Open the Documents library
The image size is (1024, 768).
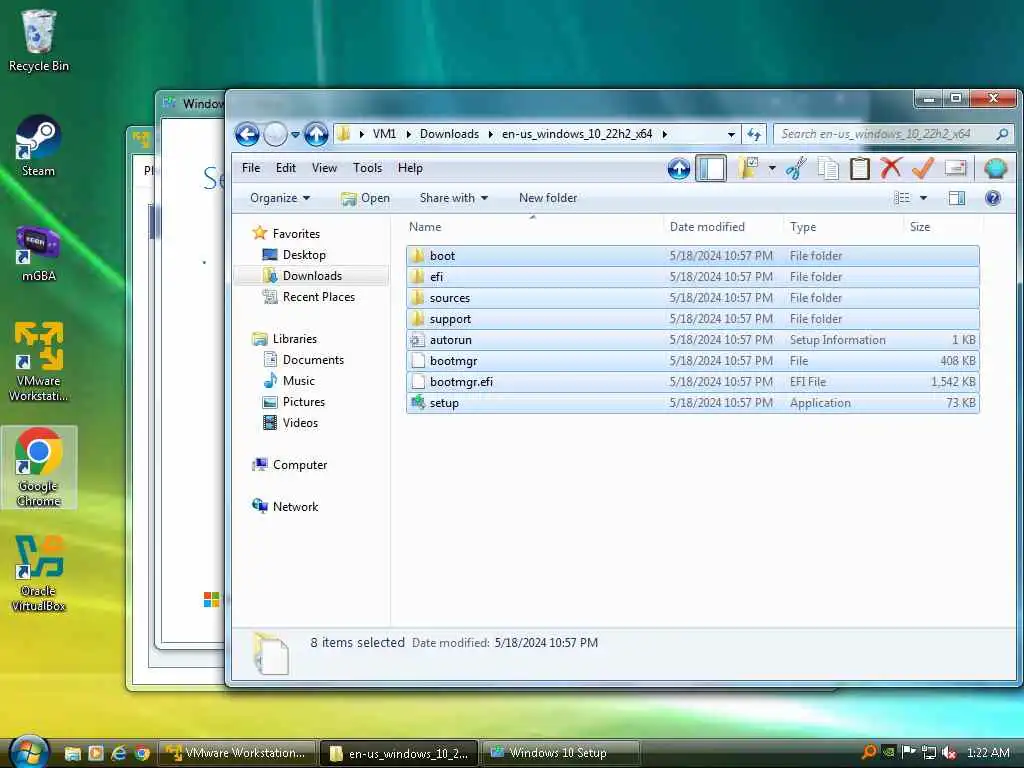pyautogui.click(x=303, y=359)
